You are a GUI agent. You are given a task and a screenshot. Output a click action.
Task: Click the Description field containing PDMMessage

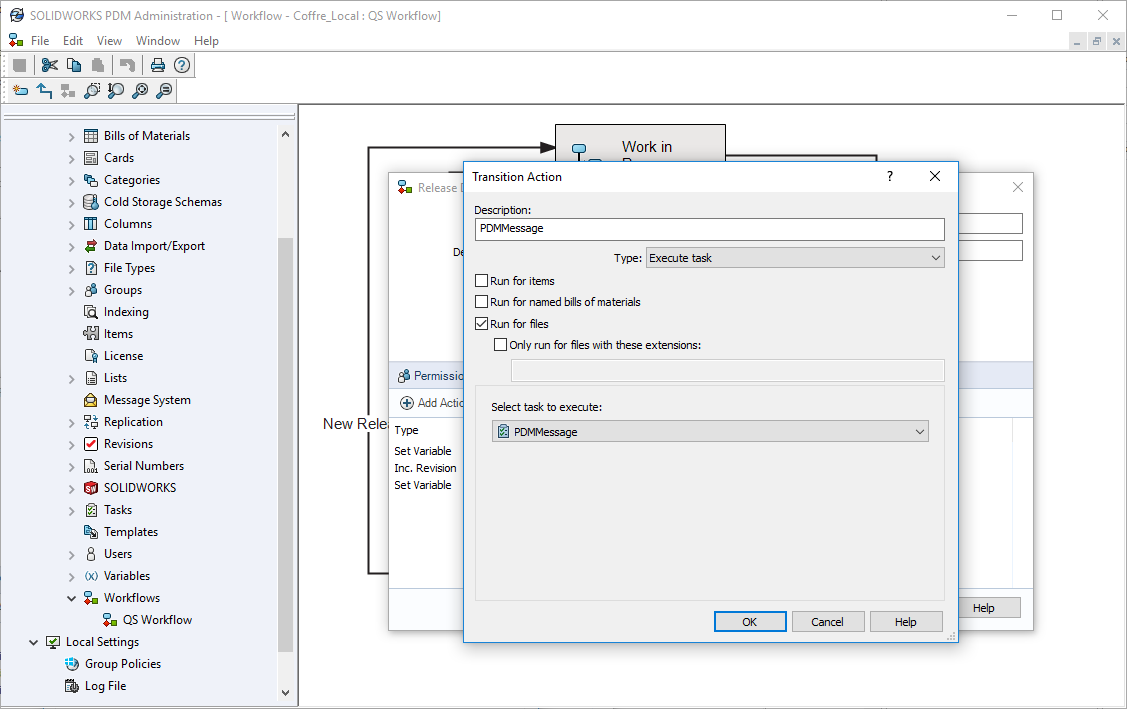click(709, 229)
